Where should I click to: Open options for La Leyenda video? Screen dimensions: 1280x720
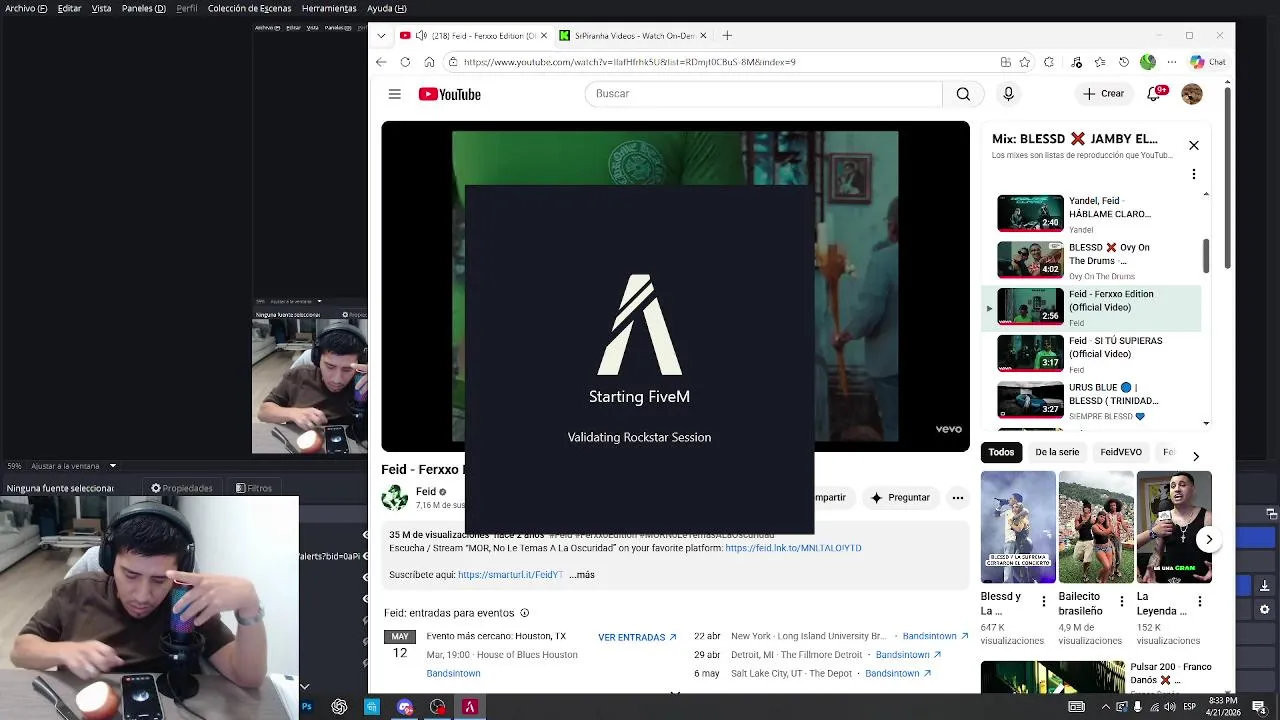(x=1200, y=602)
